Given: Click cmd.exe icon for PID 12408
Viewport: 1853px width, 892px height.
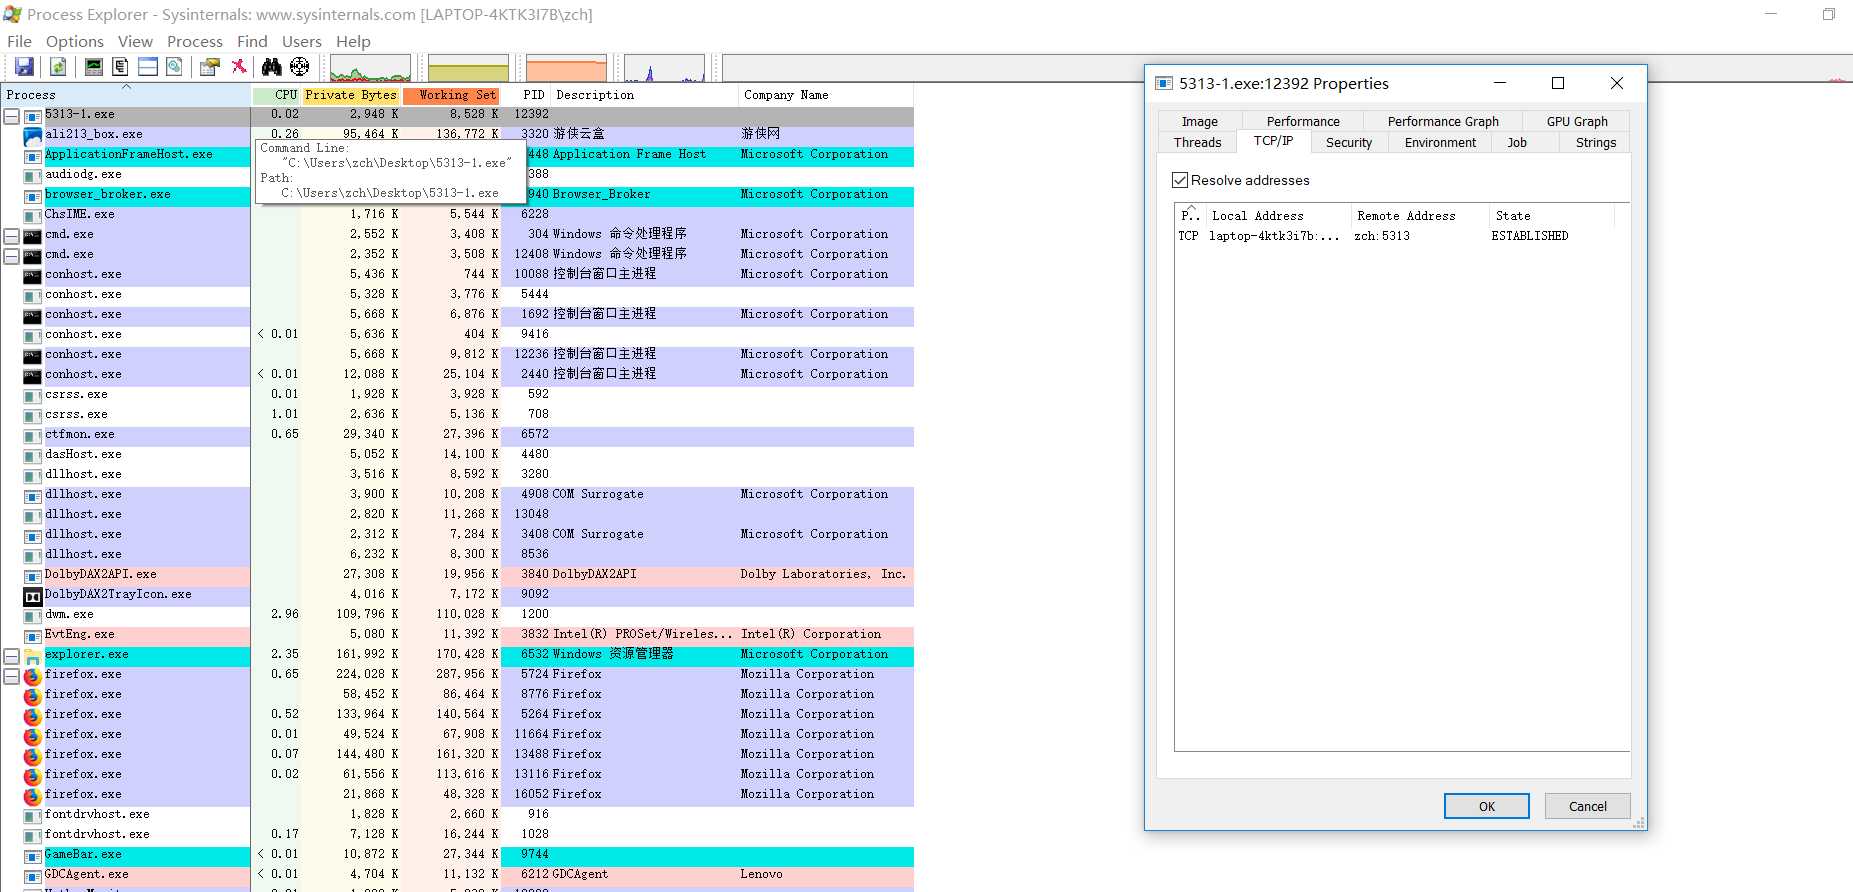Looking at the screenshot, I should [x=33, y=256].
